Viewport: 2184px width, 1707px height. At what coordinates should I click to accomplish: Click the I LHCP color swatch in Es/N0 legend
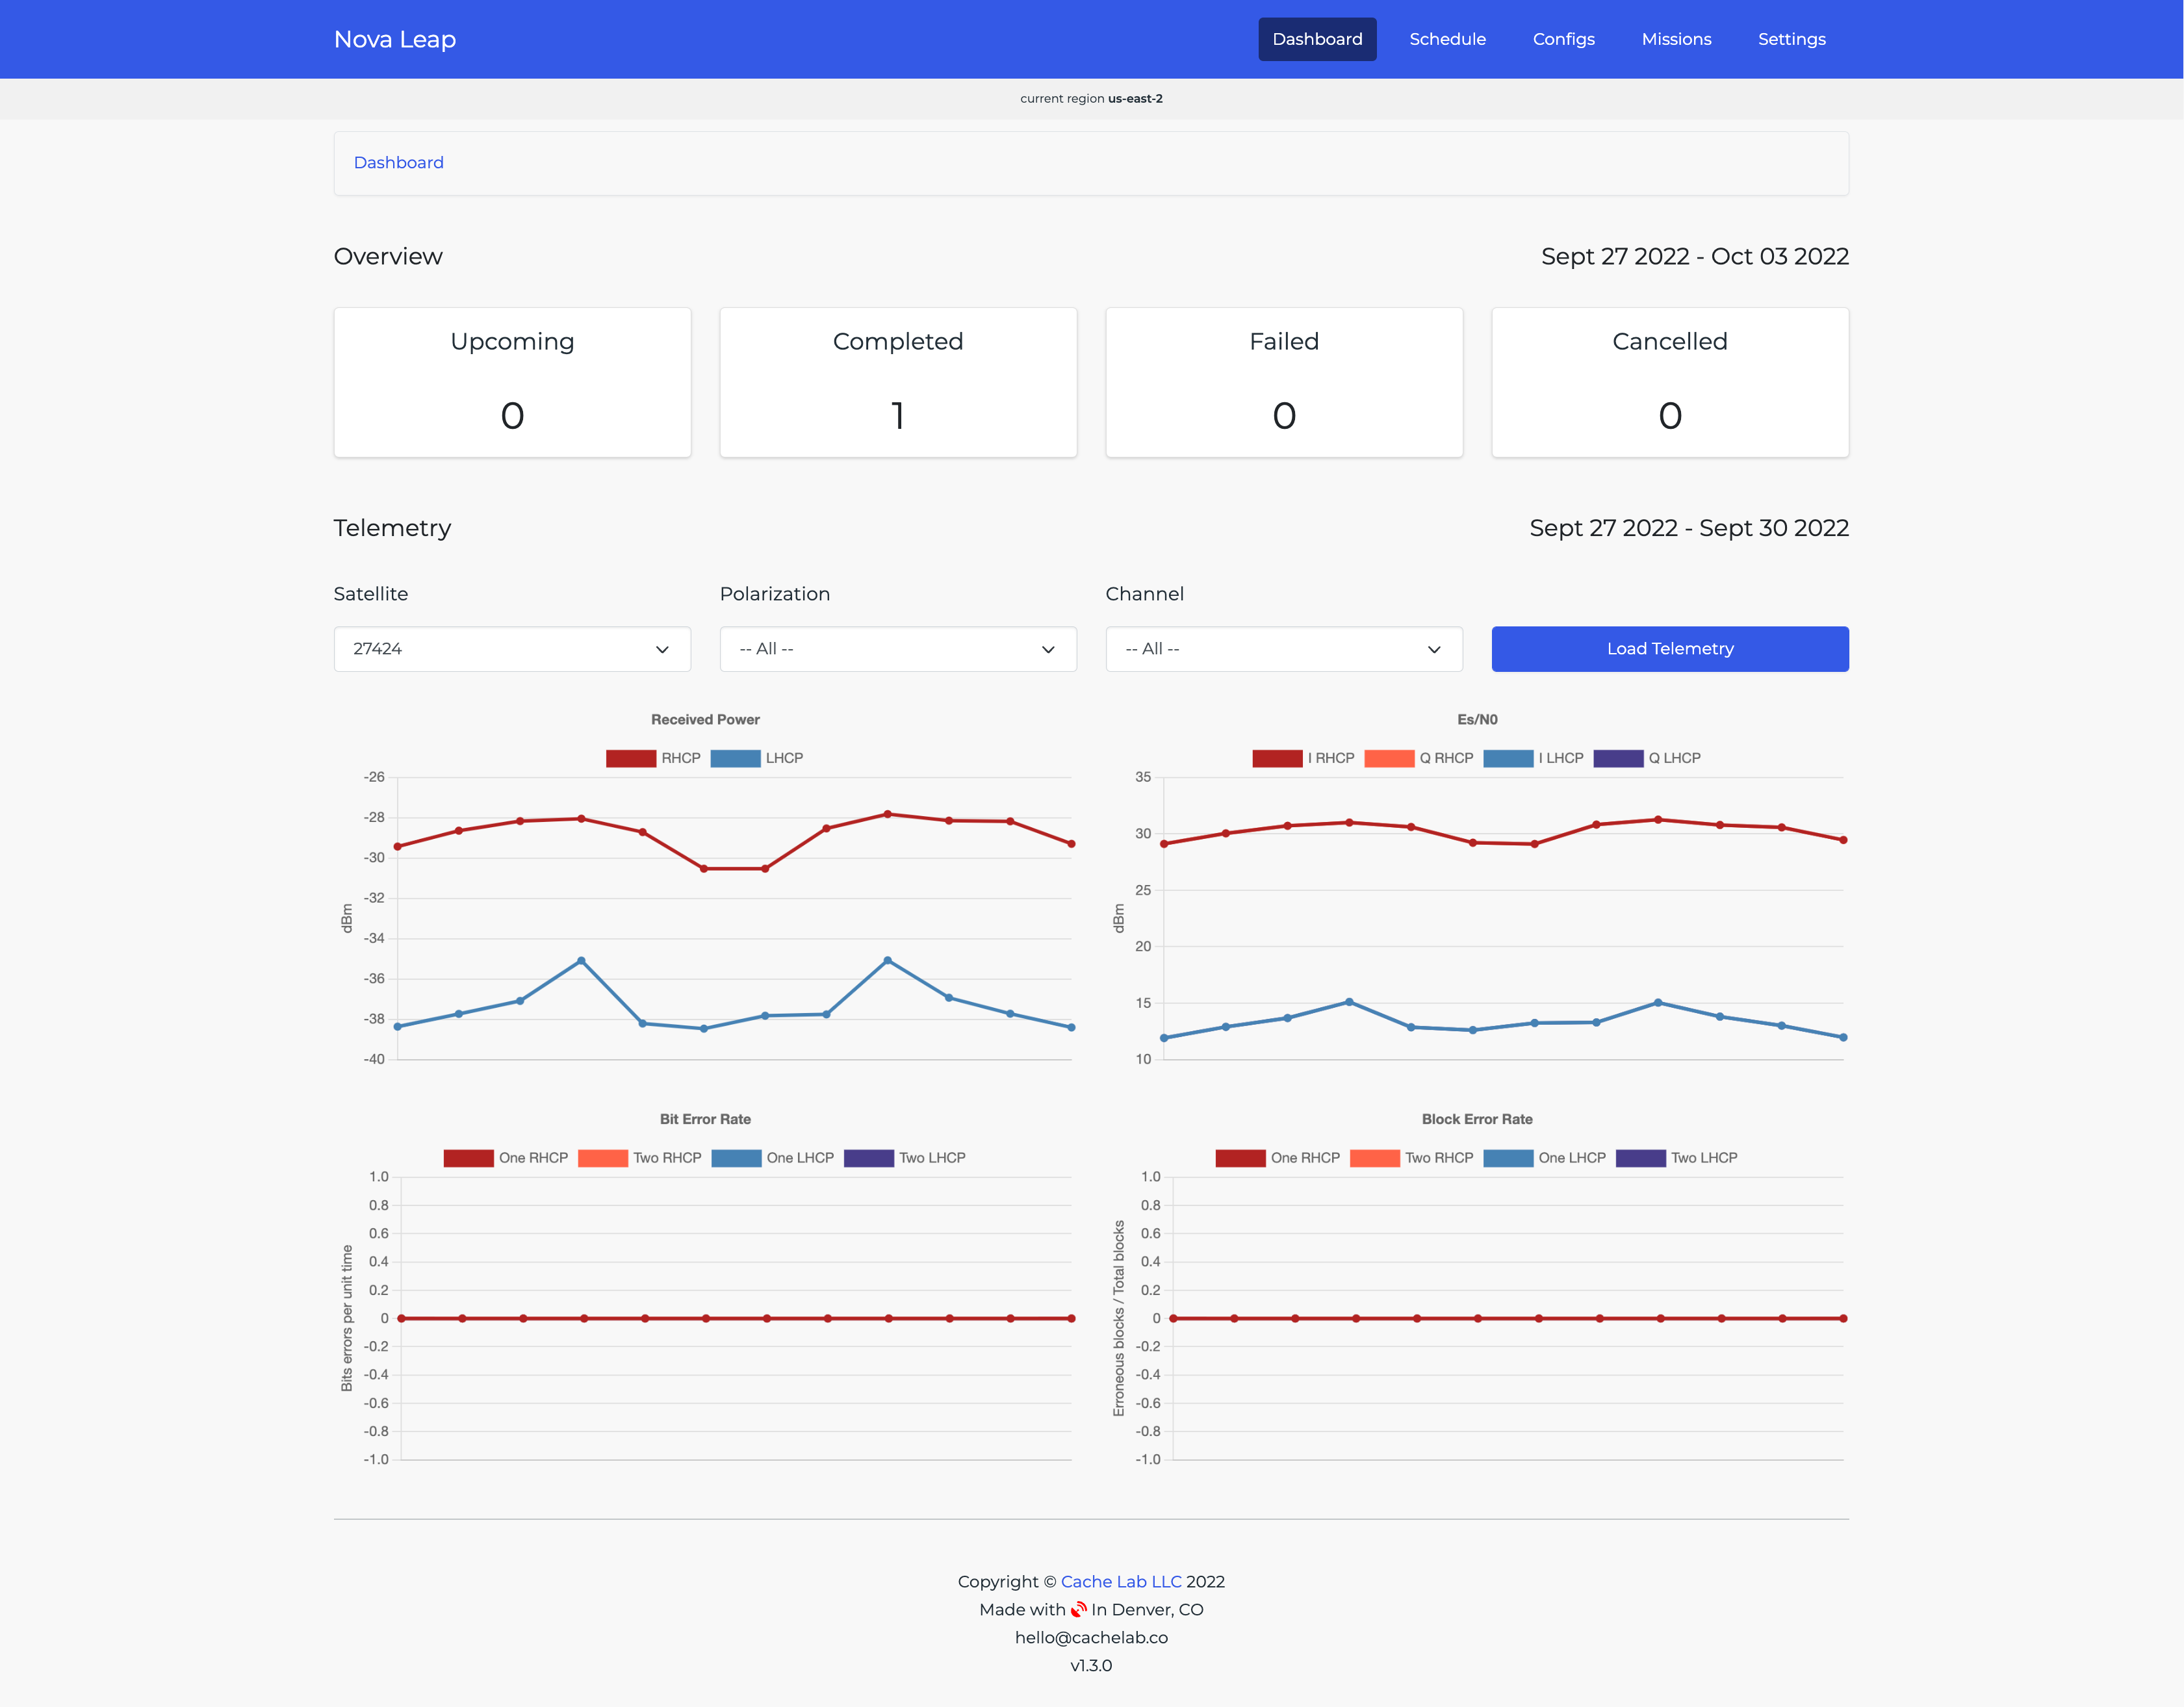1508,758
